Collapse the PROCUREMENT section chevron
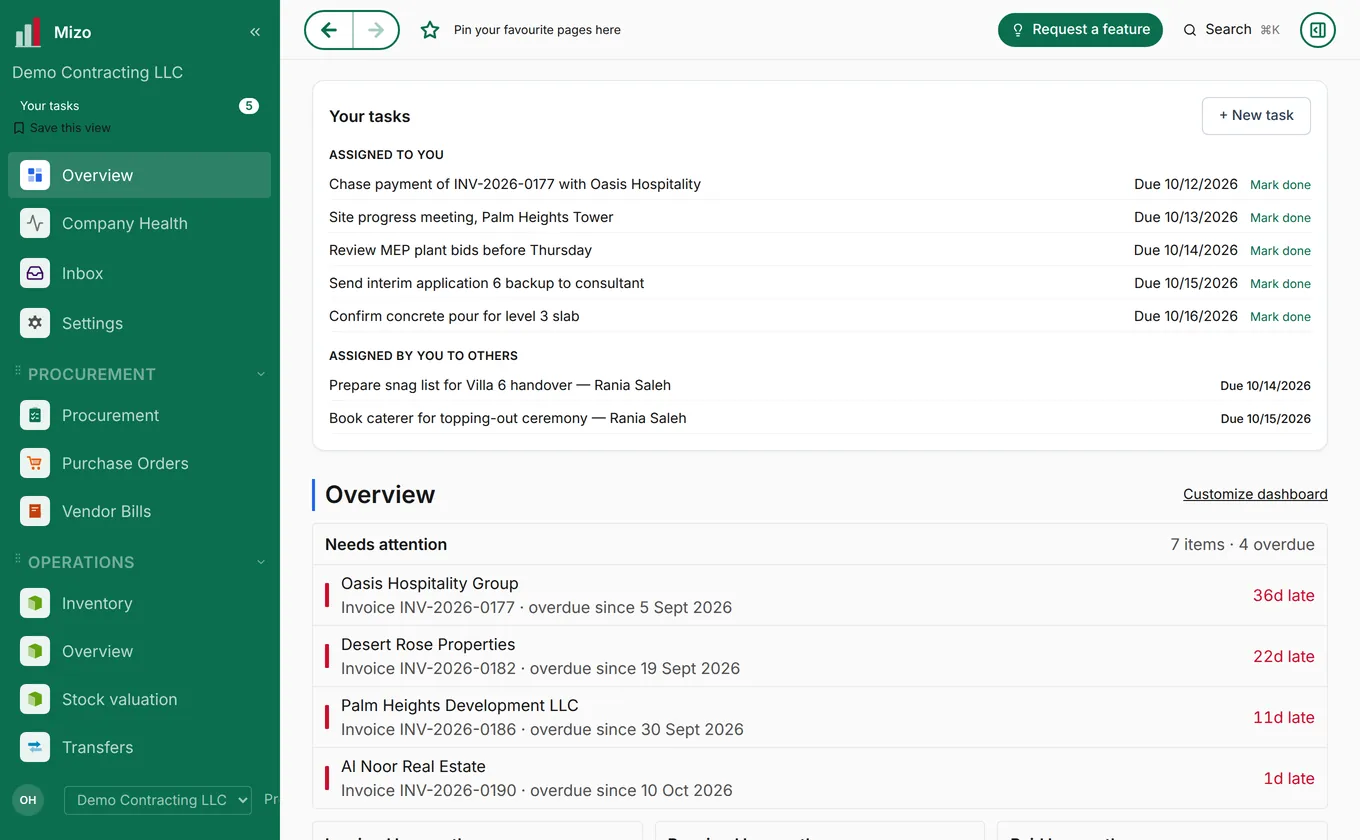Viewport: 1360px width, 840px height. [261, 374]
